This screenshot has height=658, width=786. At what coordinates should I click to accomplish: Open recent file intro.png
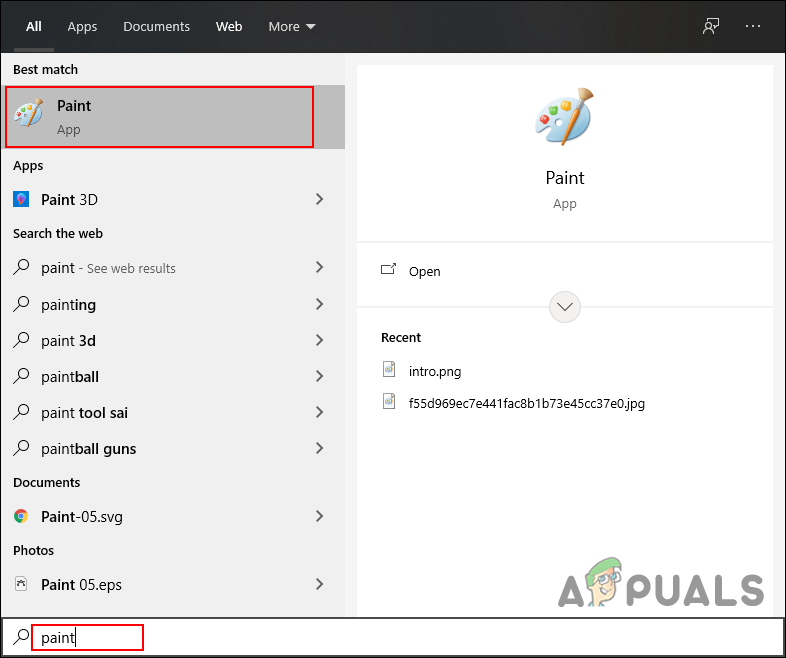tap(435, 371)
